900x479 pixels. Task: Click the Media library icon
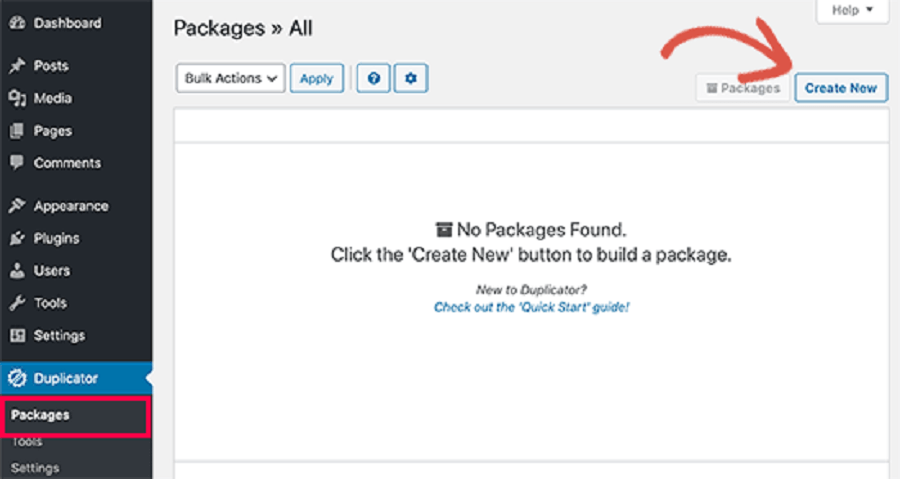pyautogui.click(x=17, y=98)
